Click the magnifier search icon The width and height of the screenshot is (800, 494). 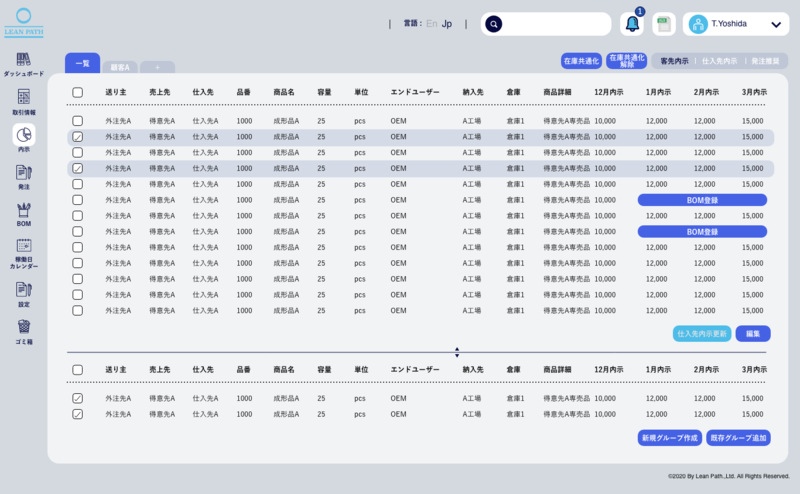coord(493,24)
